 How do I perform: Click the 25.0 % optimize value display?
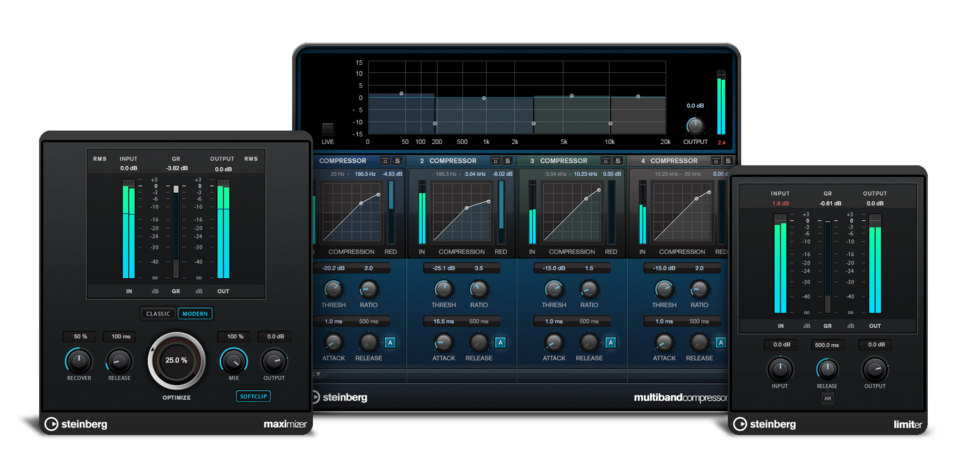(x=176, y=360)
